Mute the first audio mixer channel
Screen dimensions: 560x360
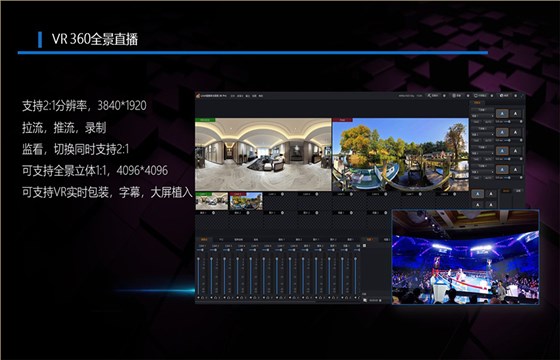point(199,297)
